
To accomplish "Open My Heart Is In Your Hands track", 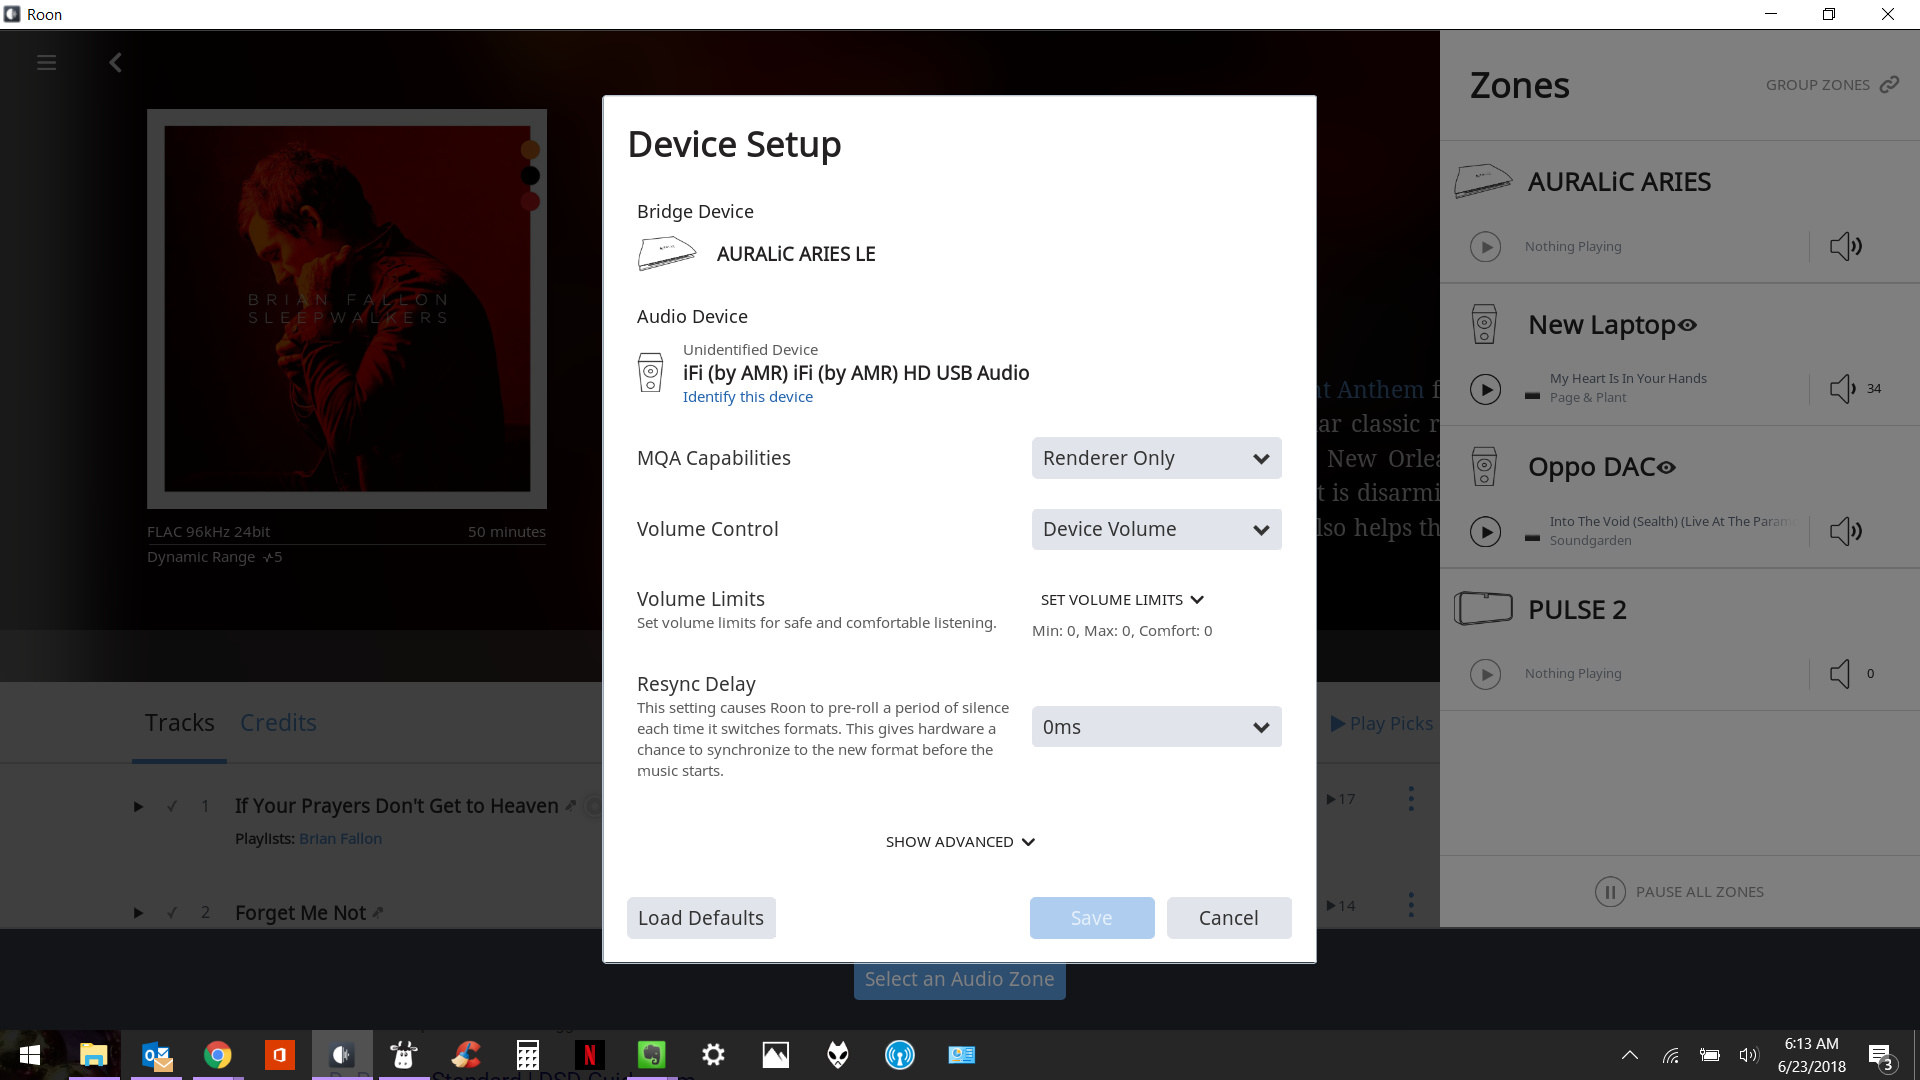I will pyautogui.click(x=1628, y=379).
